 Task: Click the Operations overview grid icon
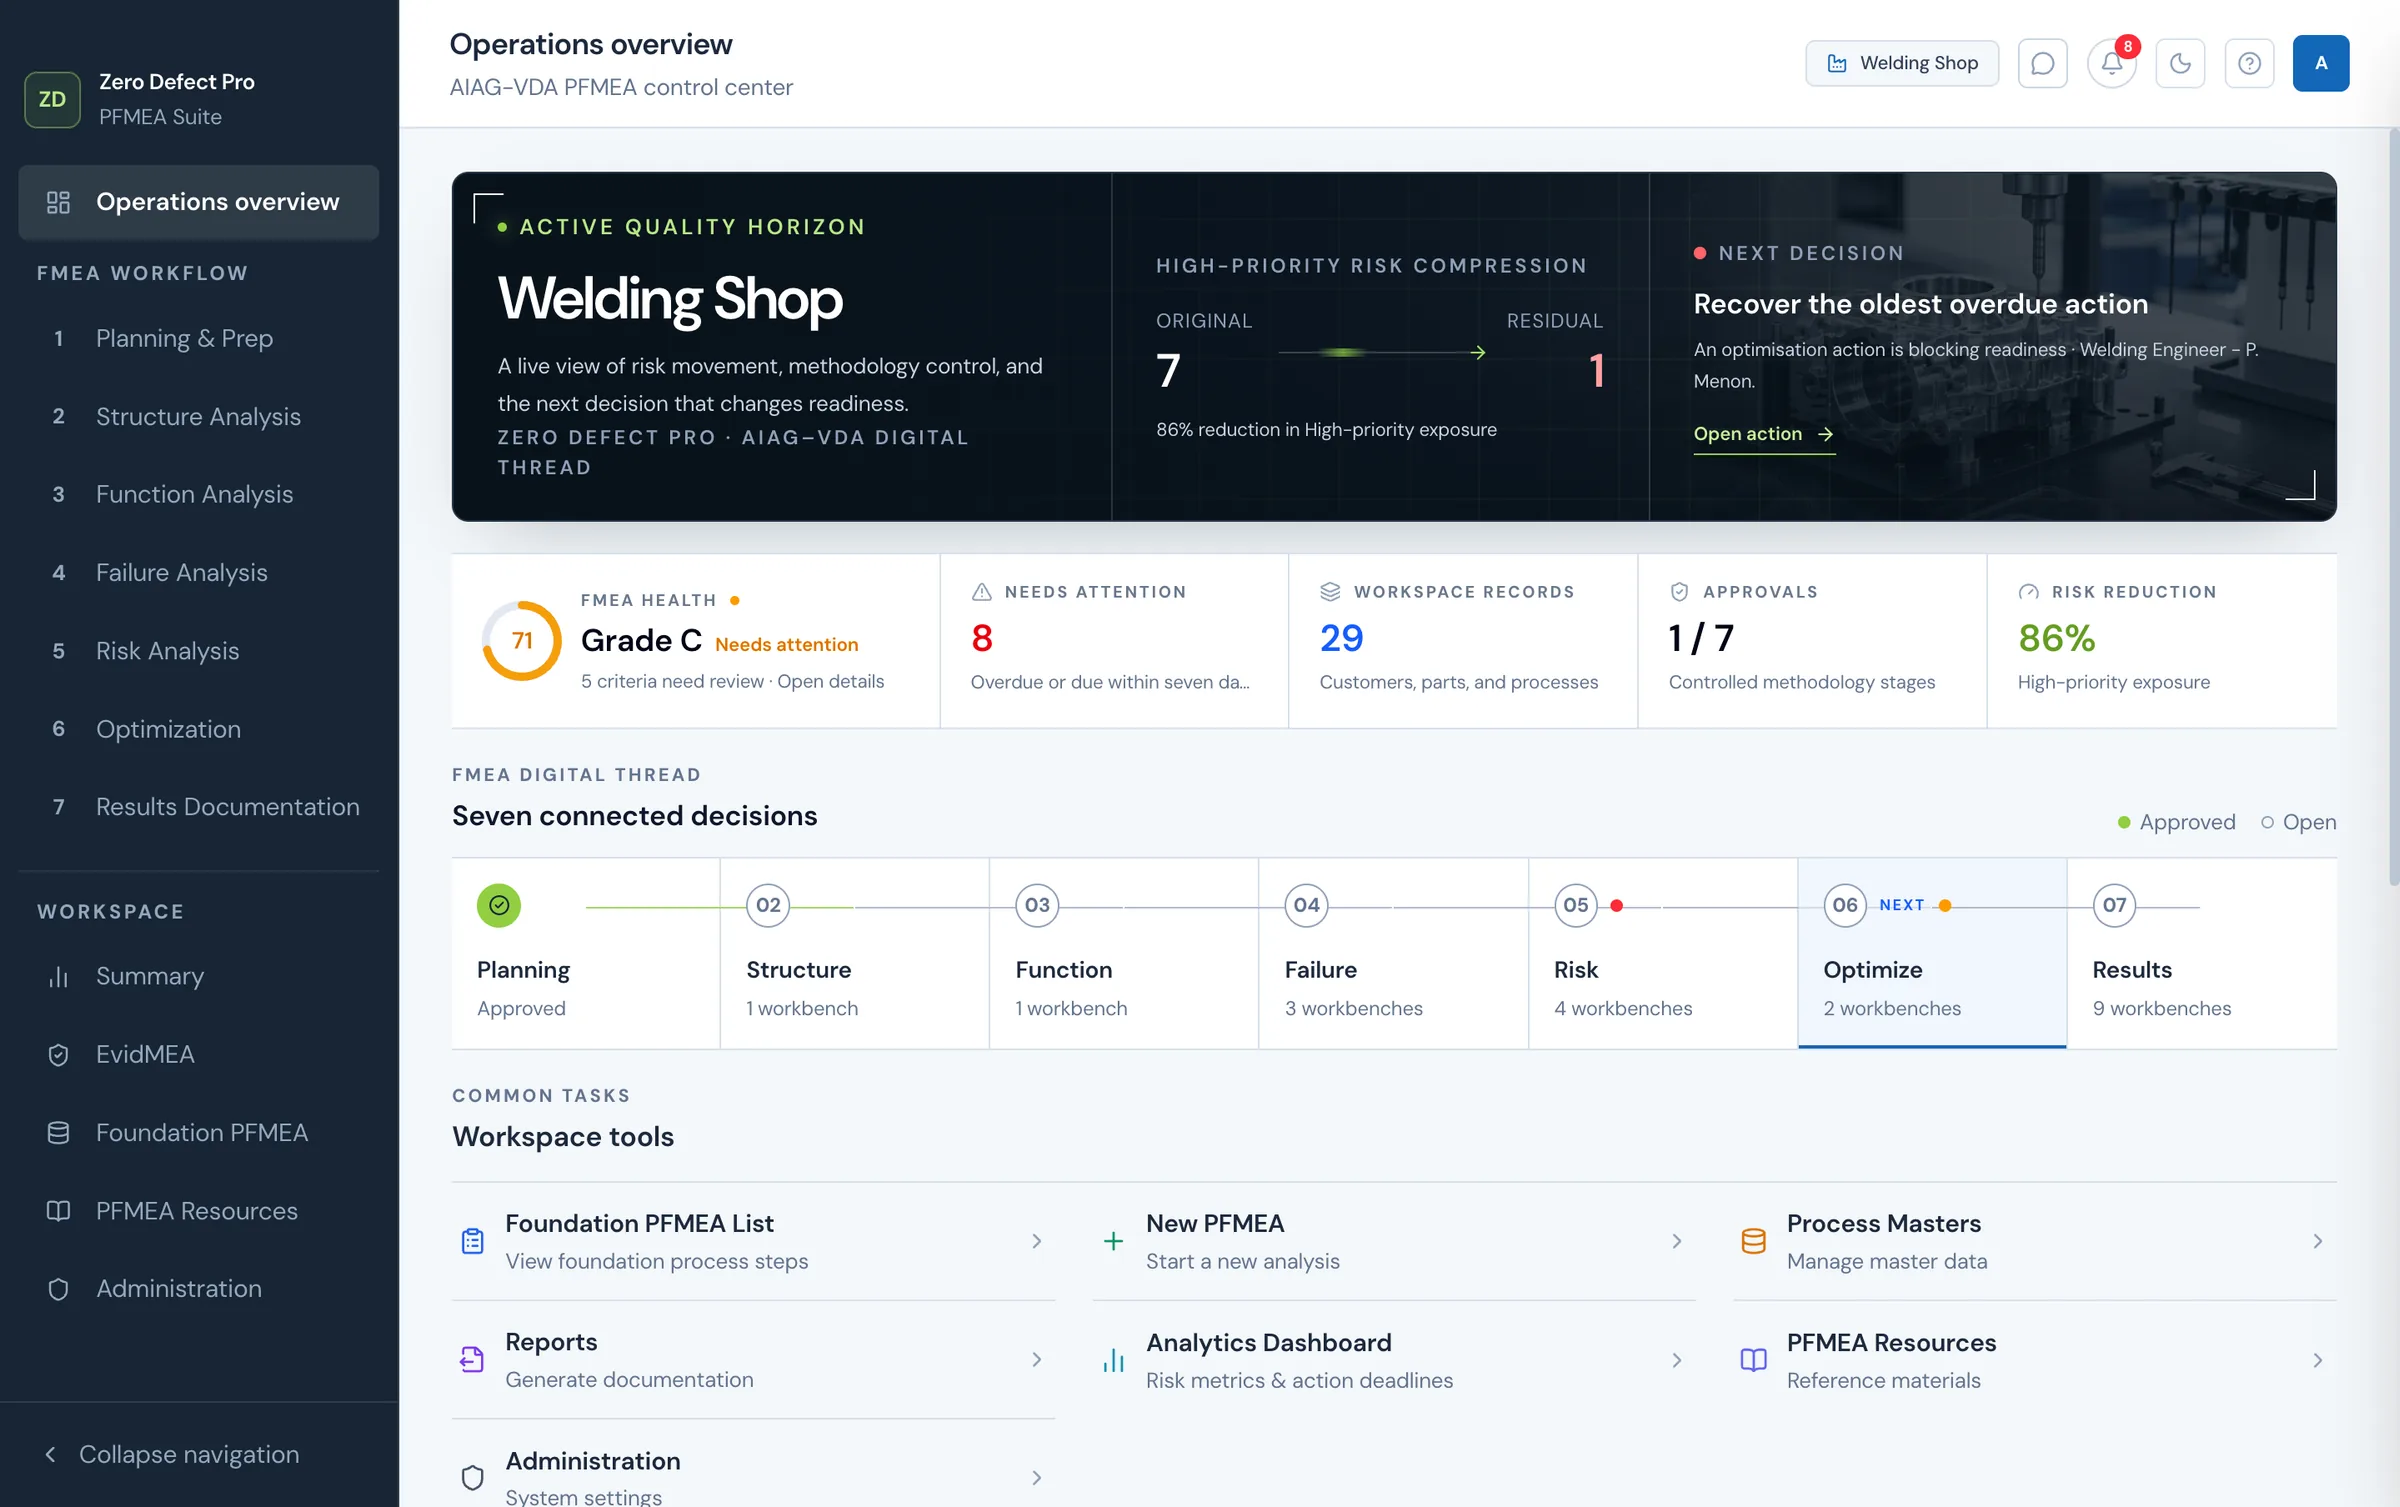tap(58, 202)
